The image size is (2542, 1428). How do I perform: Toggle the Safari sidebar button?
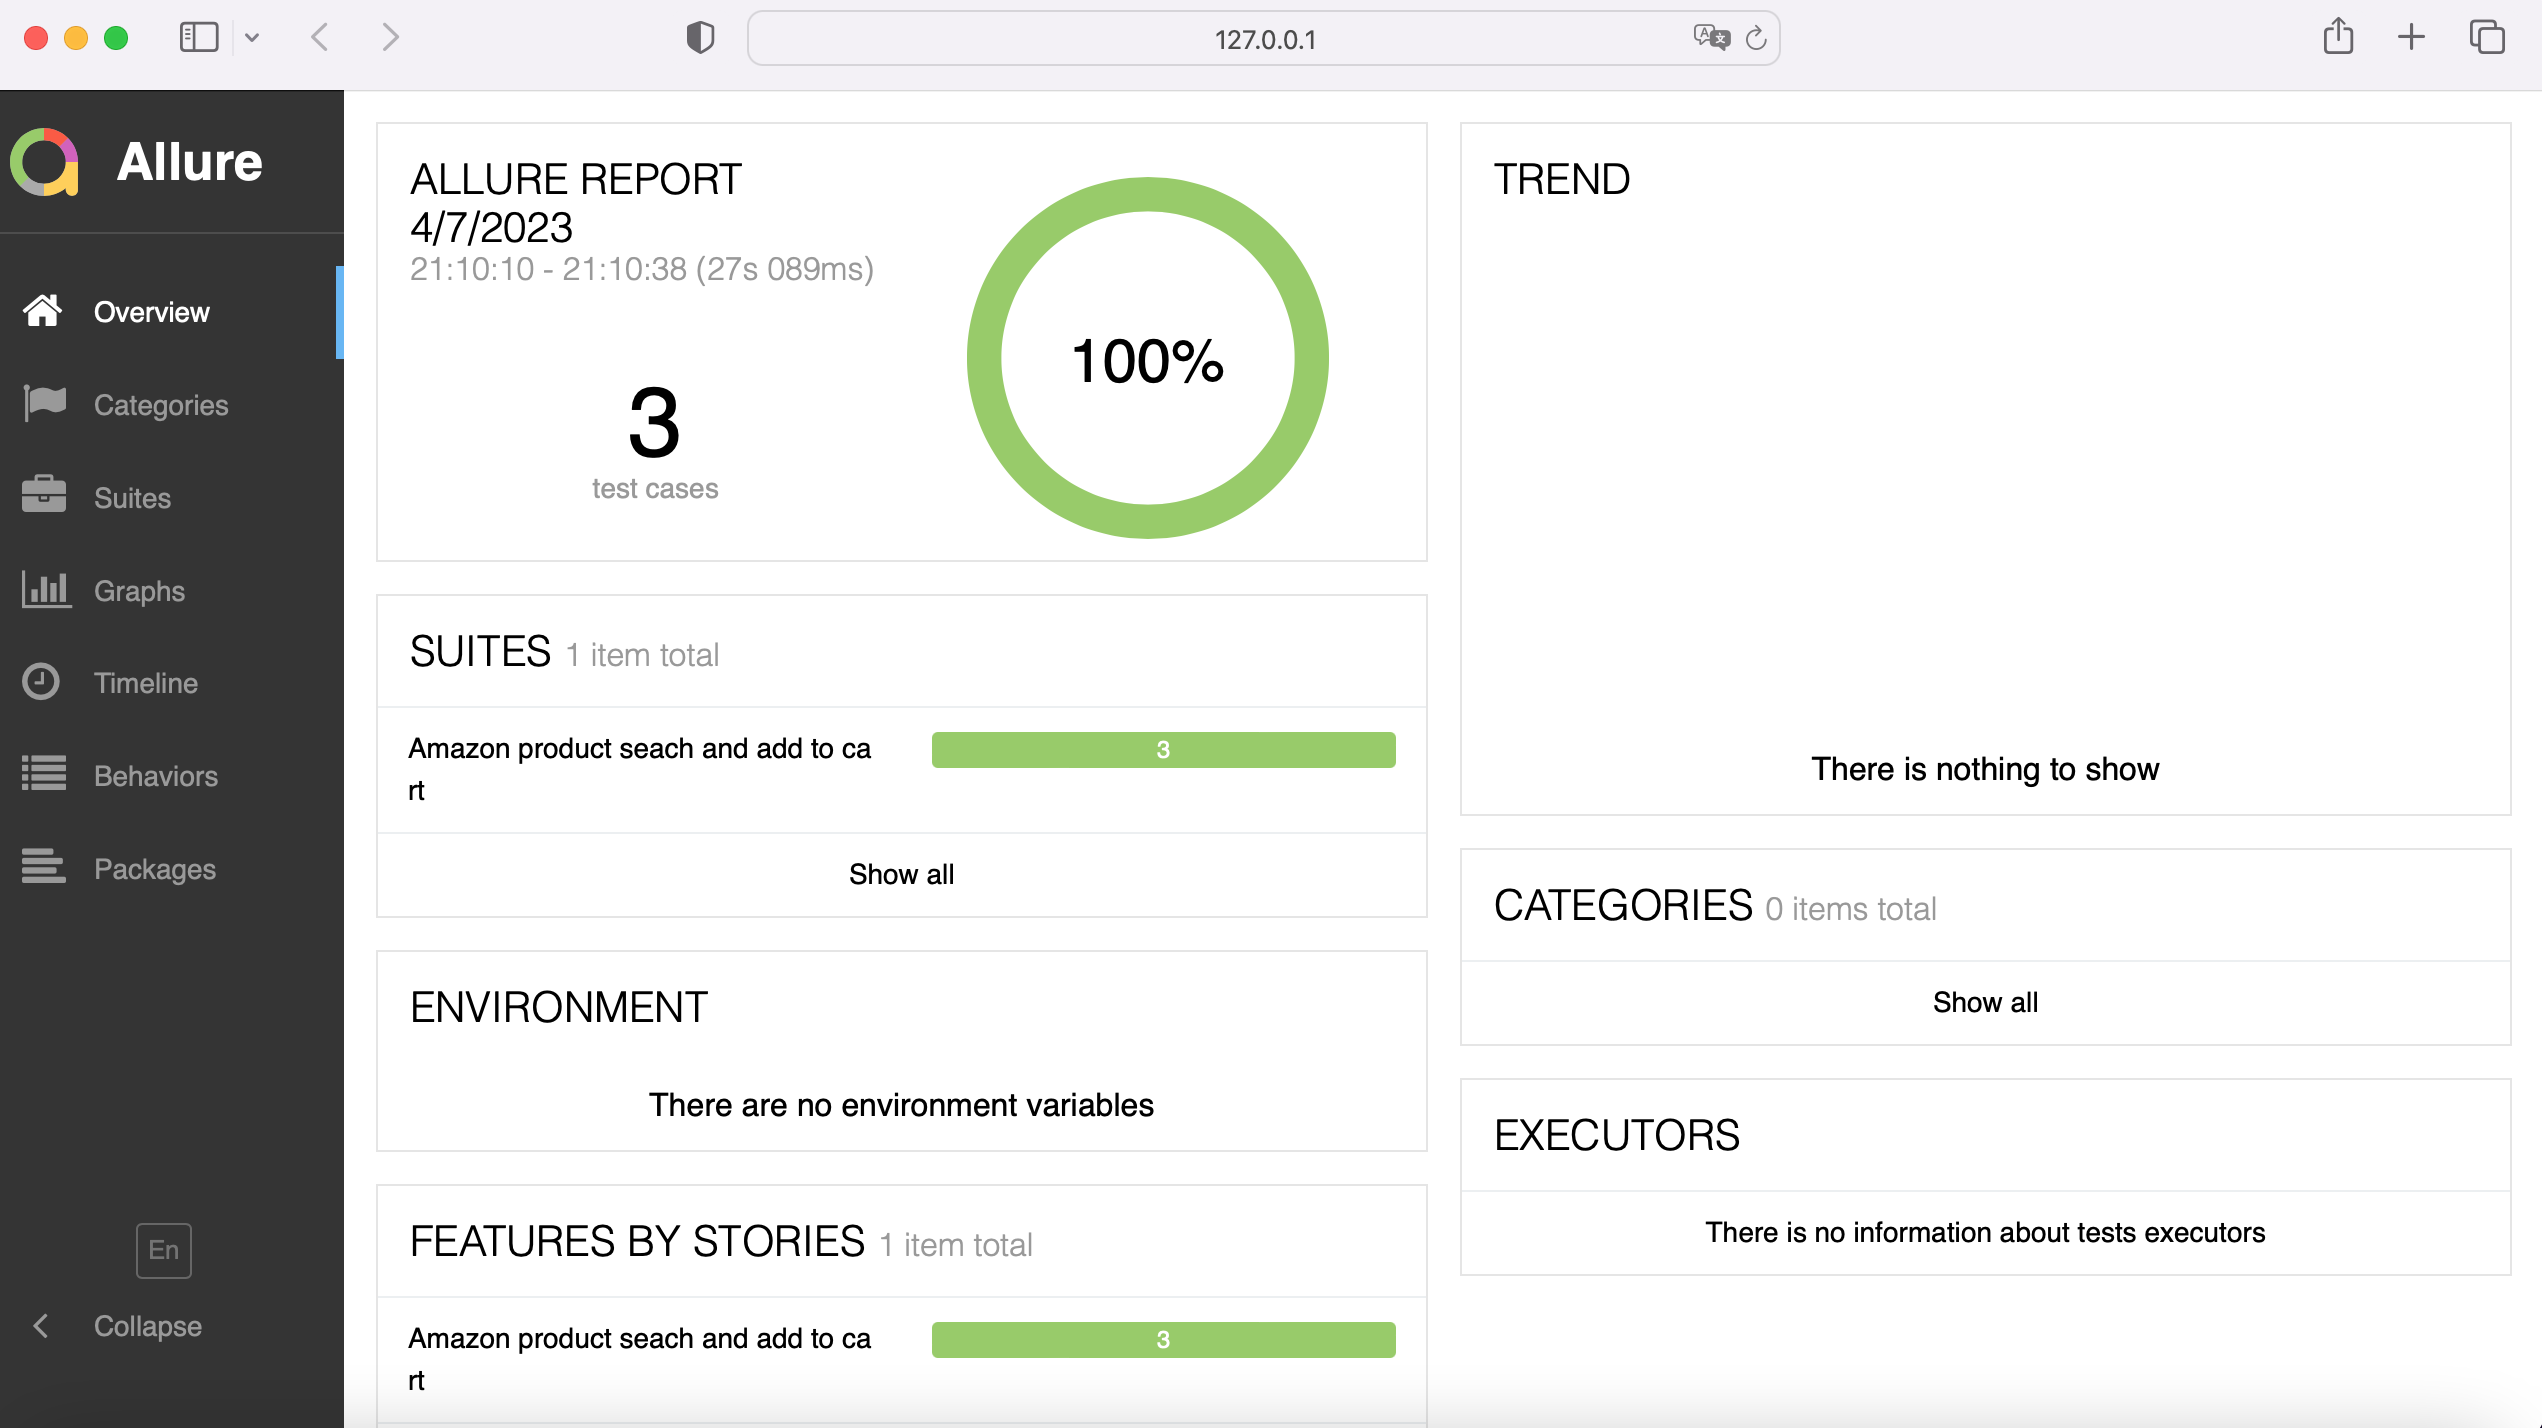point(198,38)
